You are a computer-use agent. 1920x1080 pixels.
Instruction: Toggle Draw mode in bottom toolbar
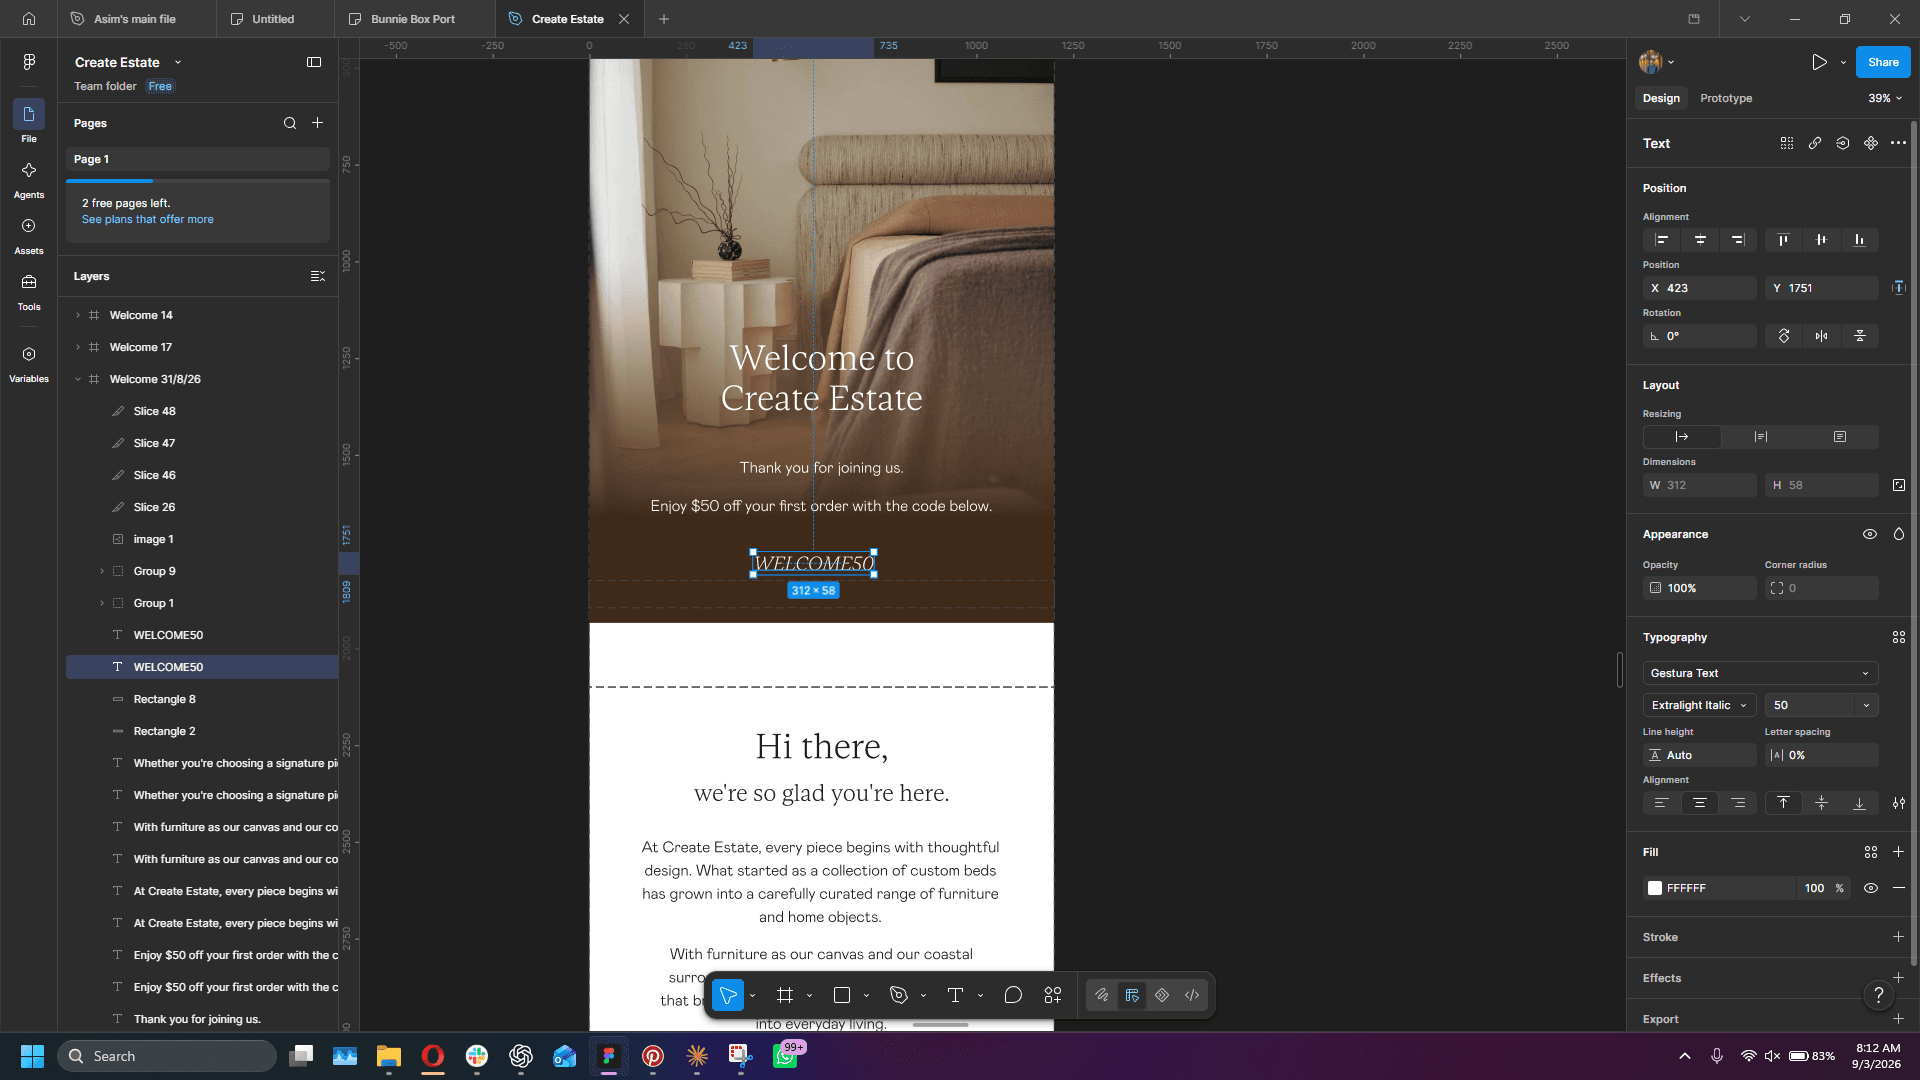[1102, 995]
